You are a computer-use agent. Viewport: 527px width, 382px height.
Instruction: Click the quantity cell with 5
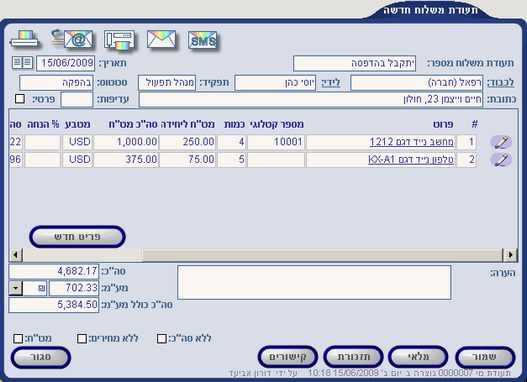tap(232, 160)
